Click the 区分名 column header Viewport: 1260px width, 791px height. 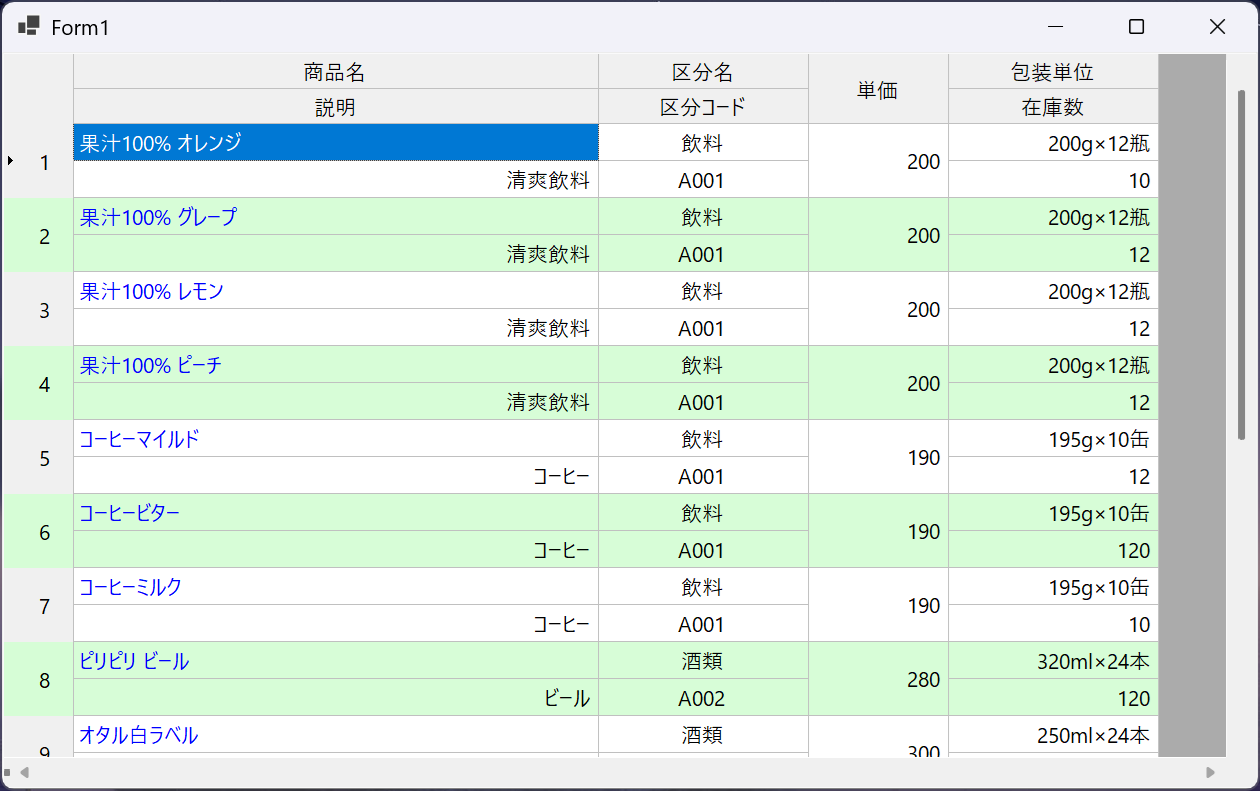703,72
